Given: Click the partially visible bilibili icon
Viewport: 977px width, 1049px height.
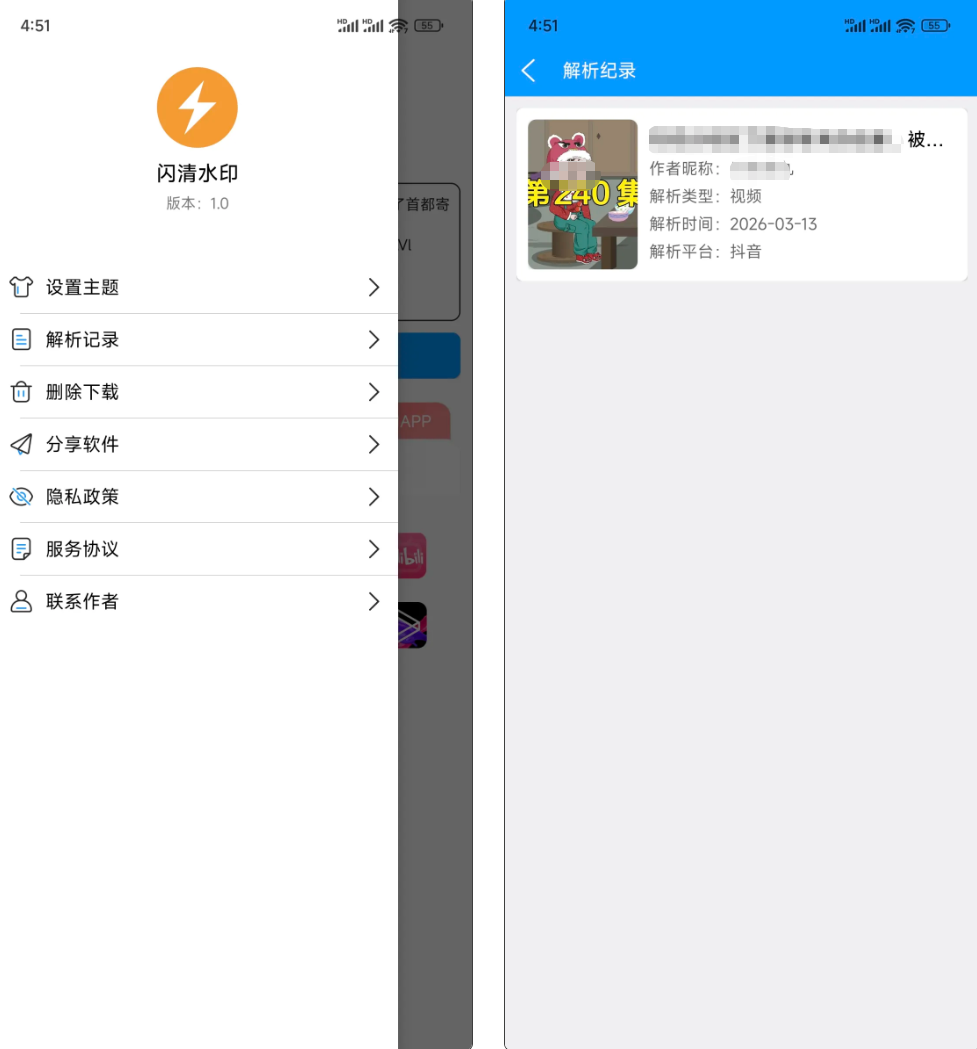Looking at the screenshot, I should pos(411,556).
